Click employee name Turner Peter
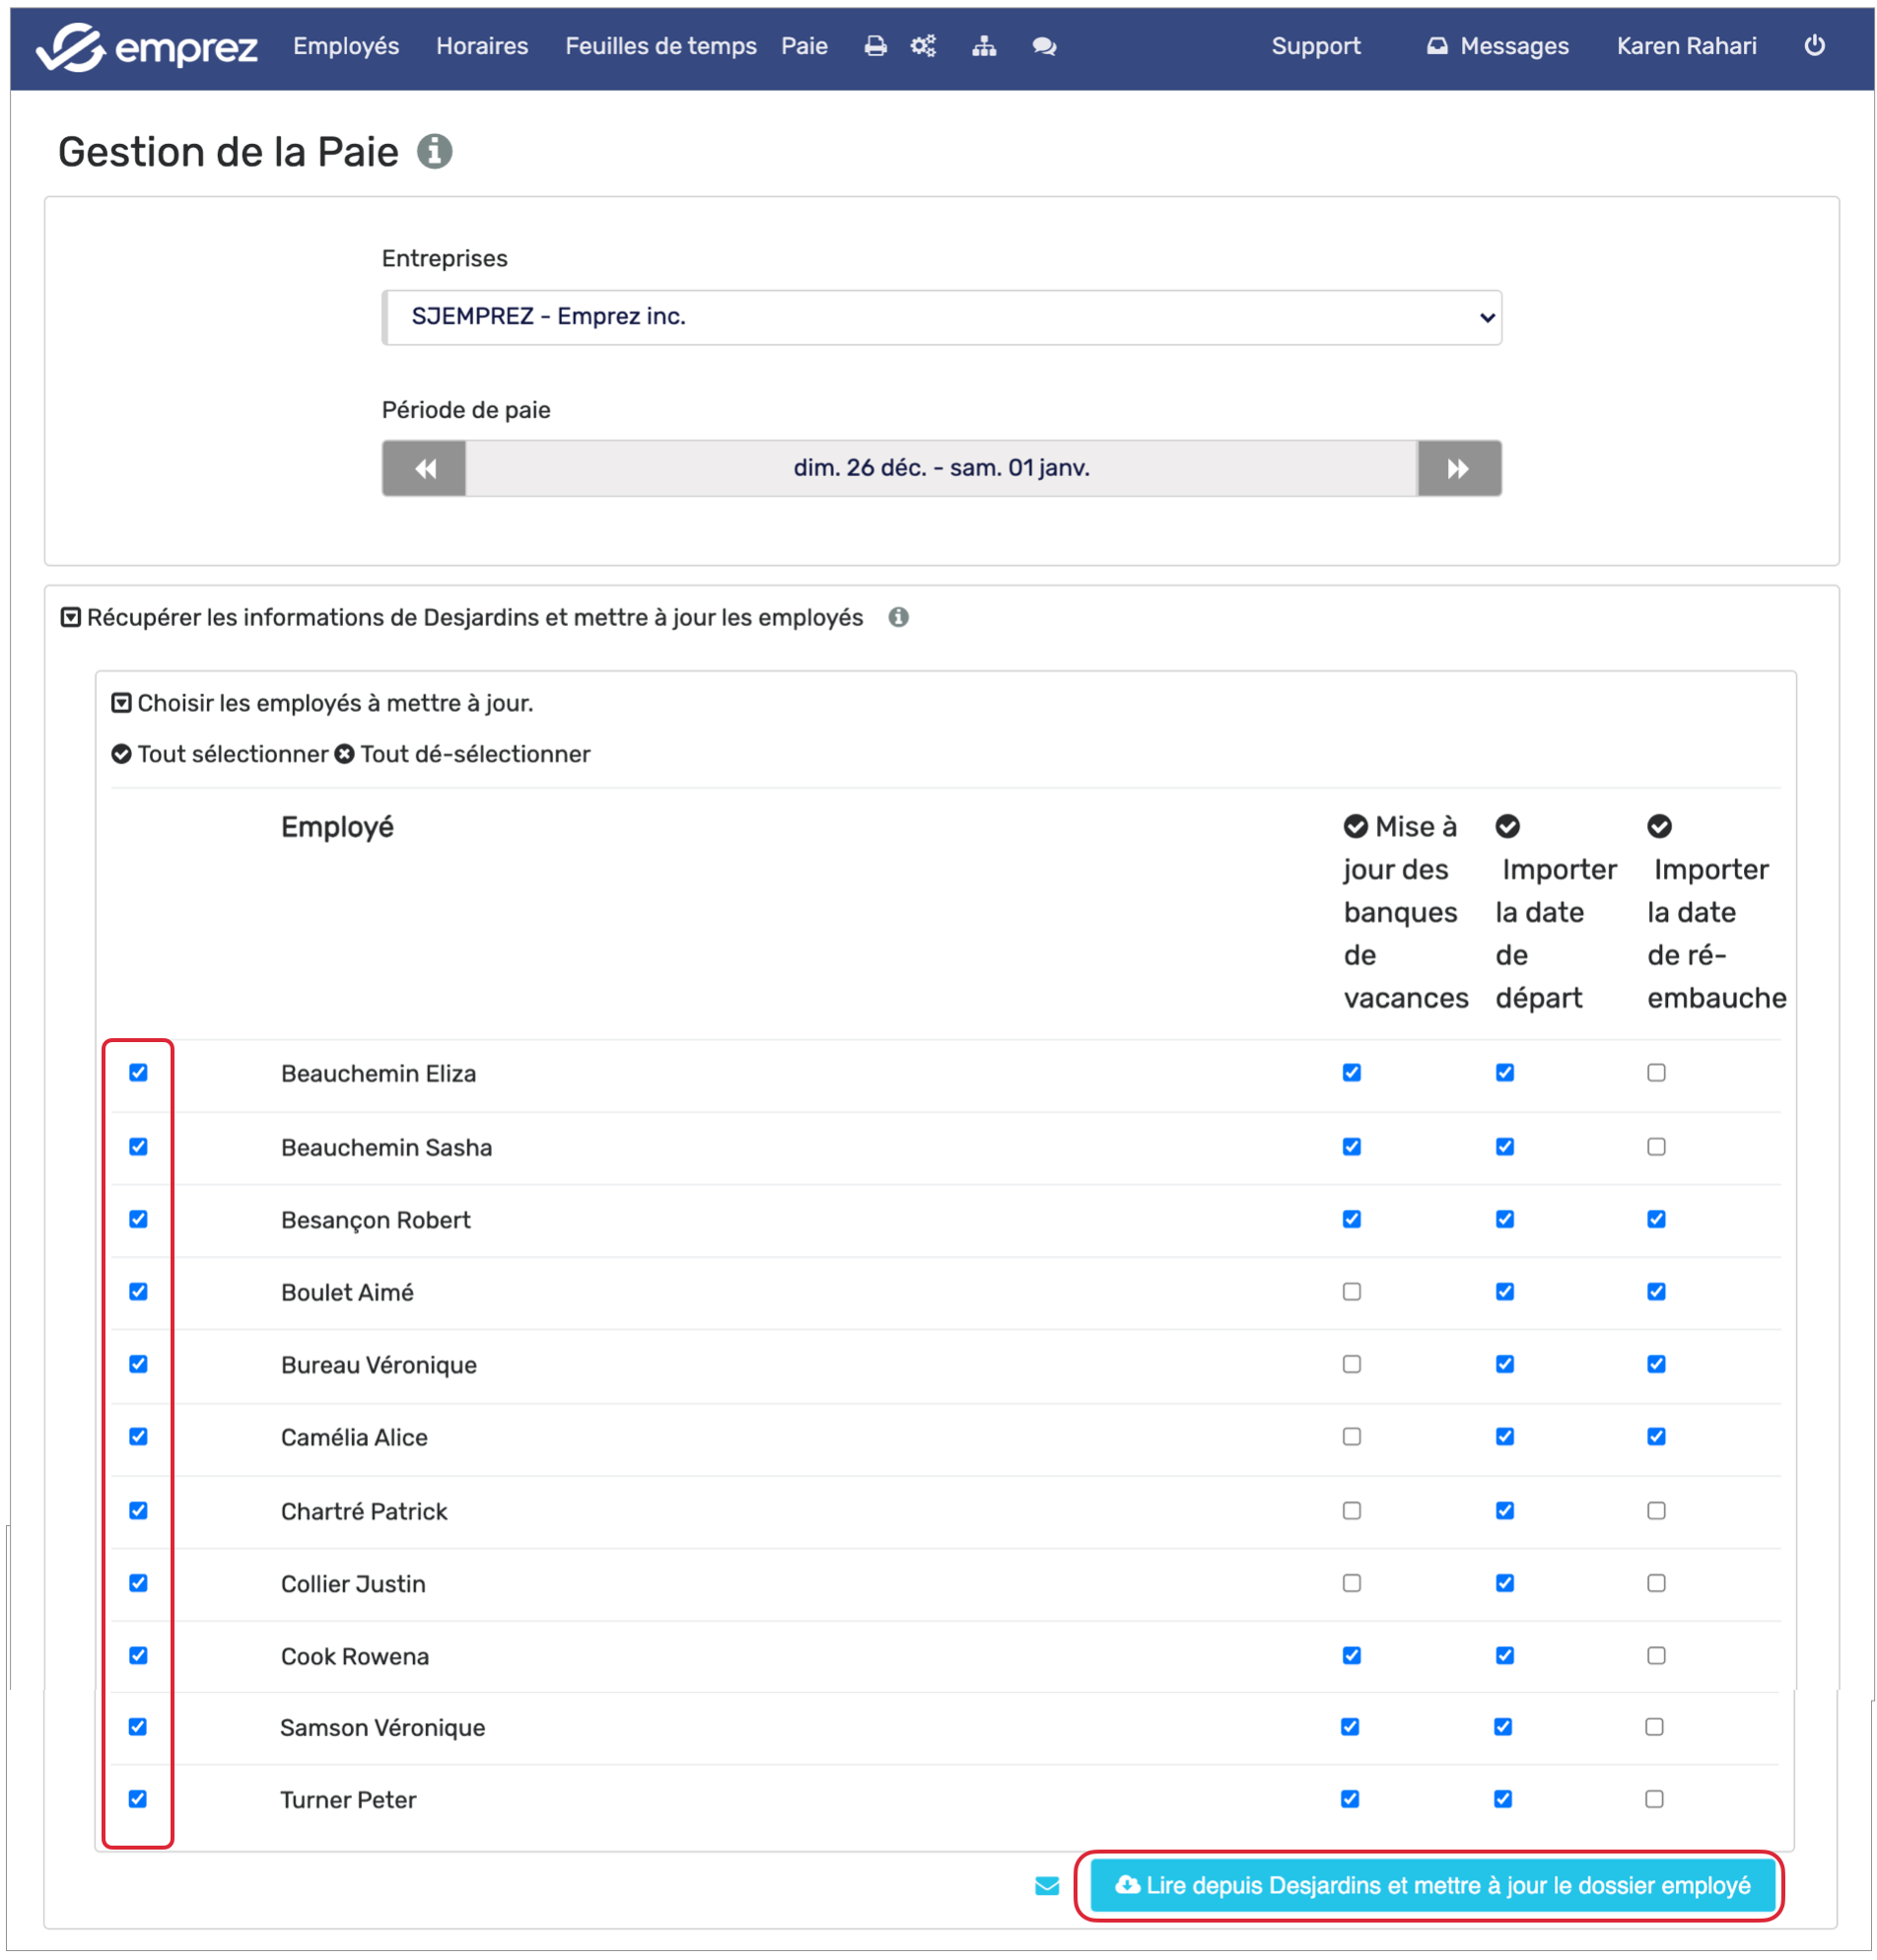1877x1960 pixels. [x=348, y=1800]
